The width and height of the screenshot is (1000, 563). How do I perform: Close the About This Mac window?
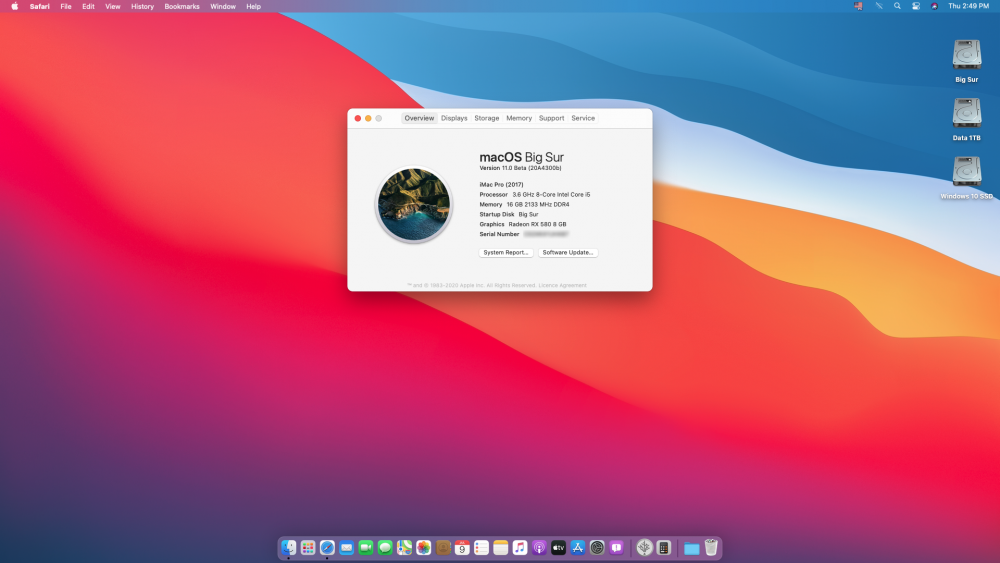pos(358,118)
